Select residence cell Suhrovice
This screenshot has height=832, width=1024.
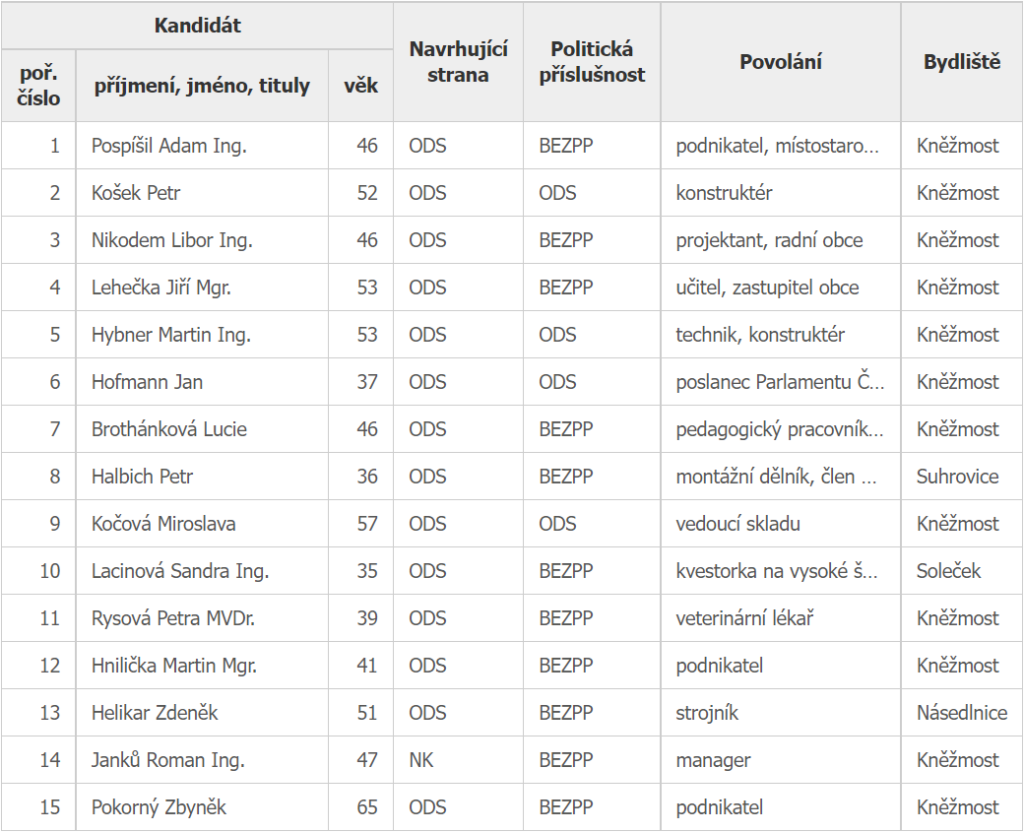coord(957,476)
